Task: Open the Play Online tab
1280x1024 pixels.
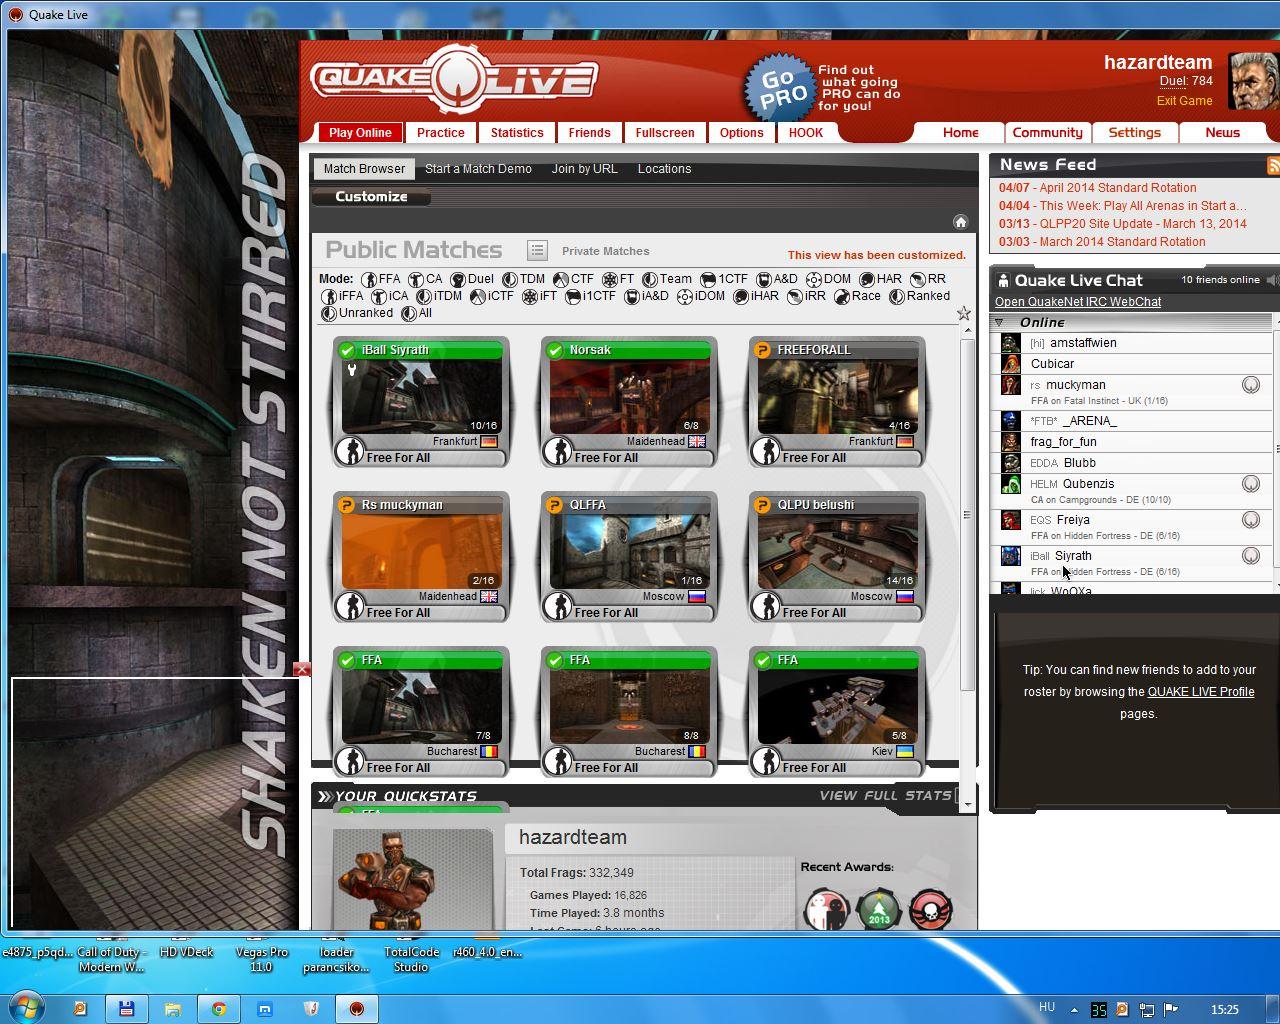Action: click(x=360, y=133)
